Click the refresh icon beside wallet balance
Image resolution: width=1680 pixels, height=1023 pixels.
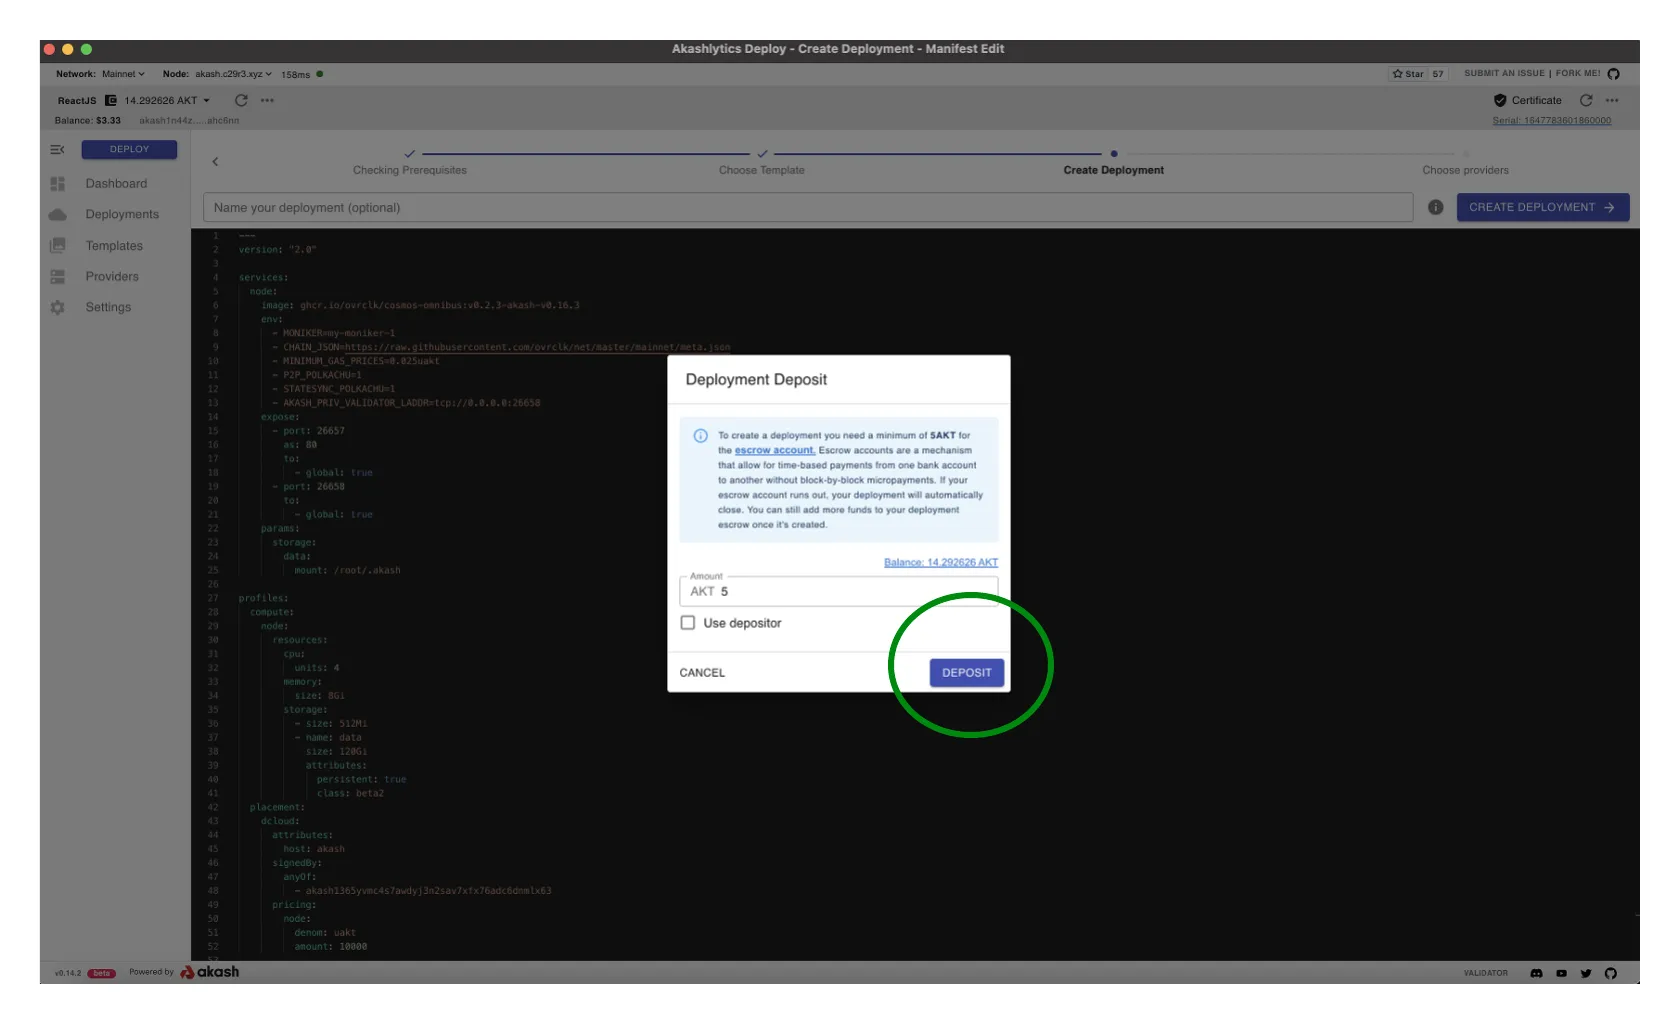(x=241, y=100)
